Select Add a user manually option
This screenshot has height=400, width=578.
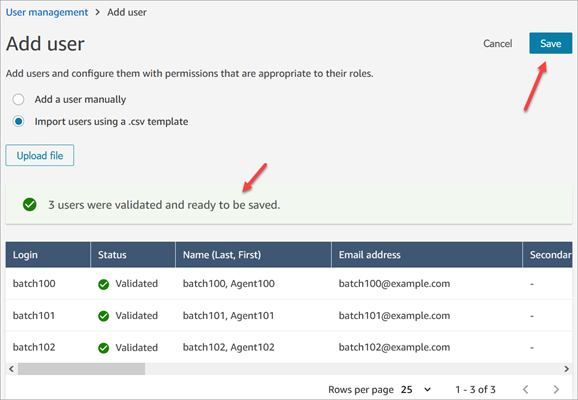coord(18,100)
